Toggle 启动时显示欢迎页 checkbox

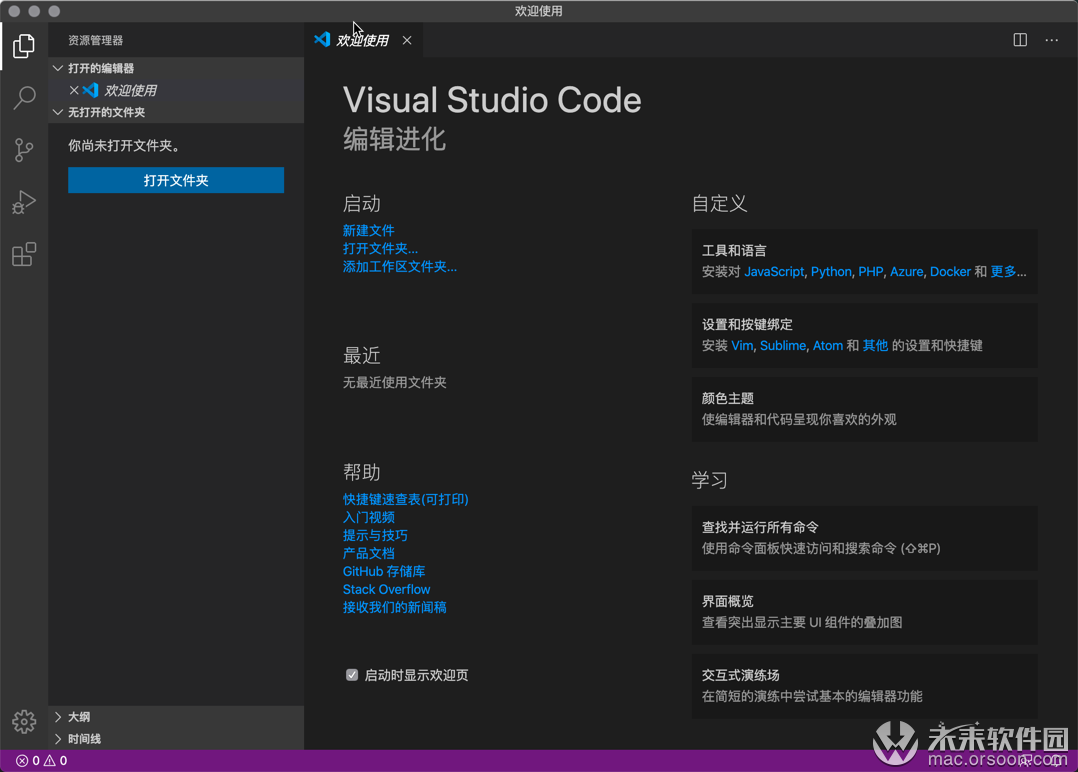pyautogui.click(x=352, y=675)
